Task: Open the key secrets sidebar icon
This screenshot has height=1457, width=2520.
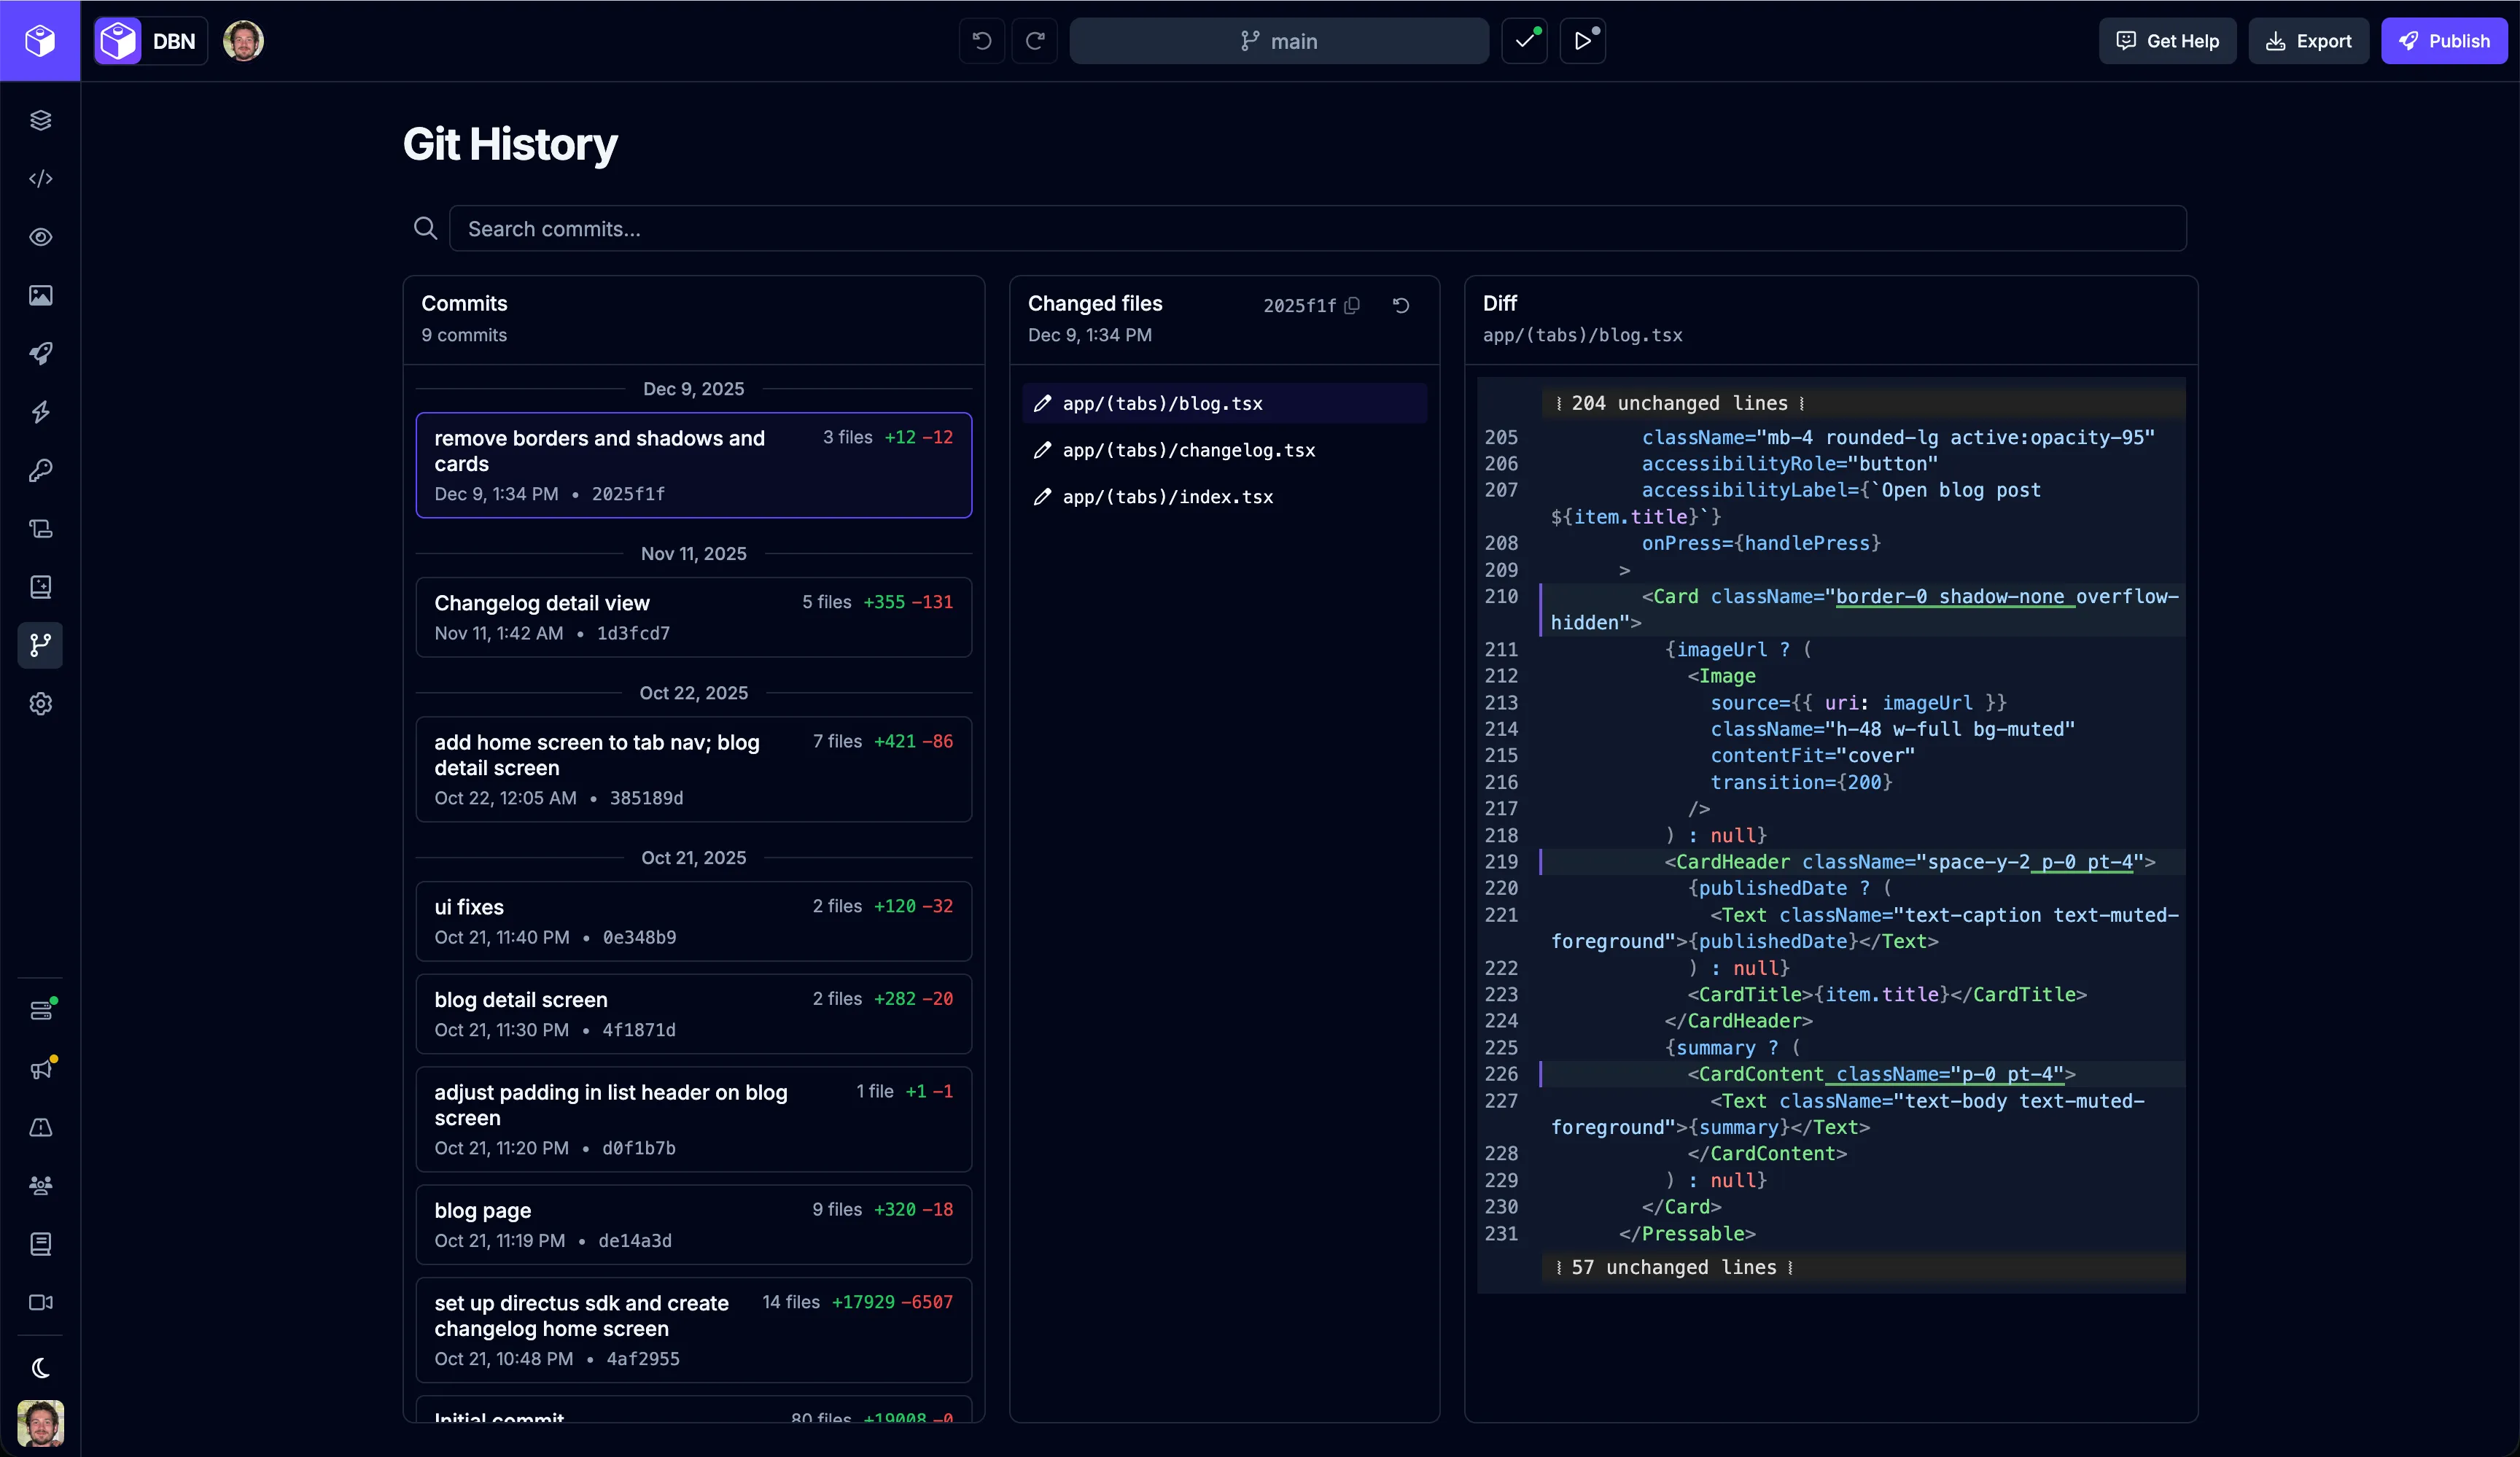Action: [x=40, y=470]
